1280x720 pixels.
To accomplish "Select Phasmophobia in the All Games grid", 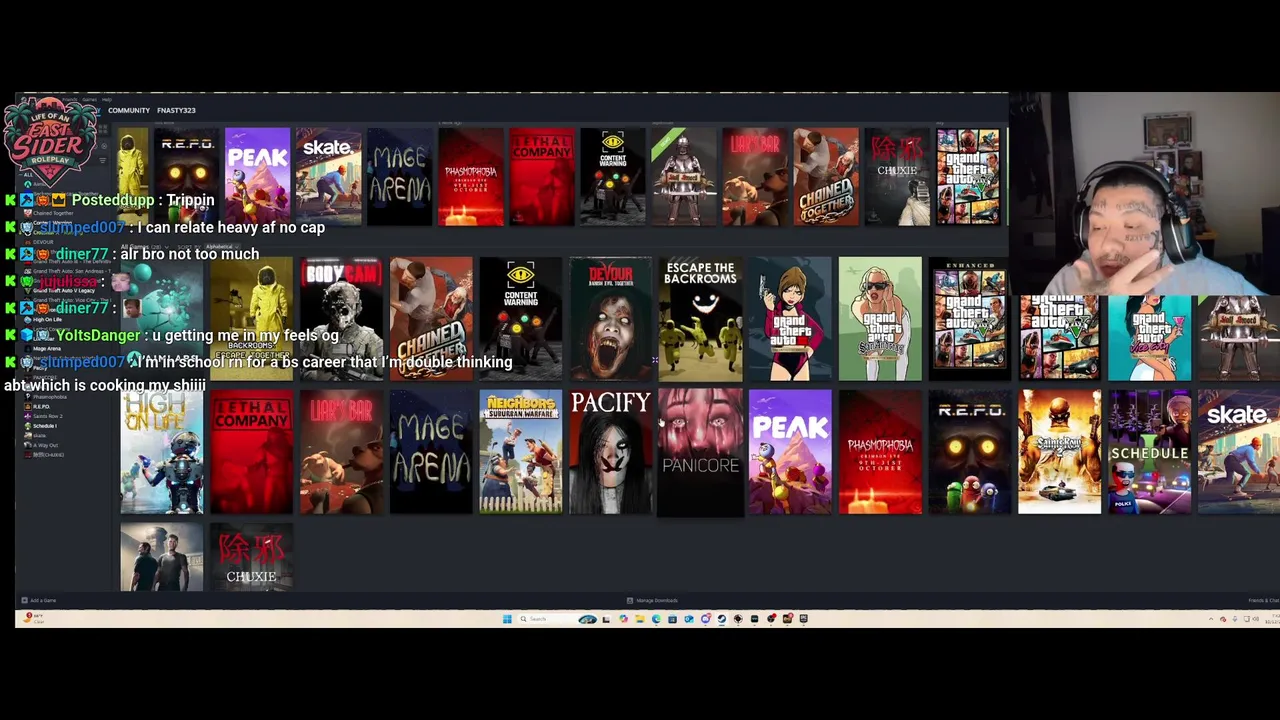I will click(880, 452).
